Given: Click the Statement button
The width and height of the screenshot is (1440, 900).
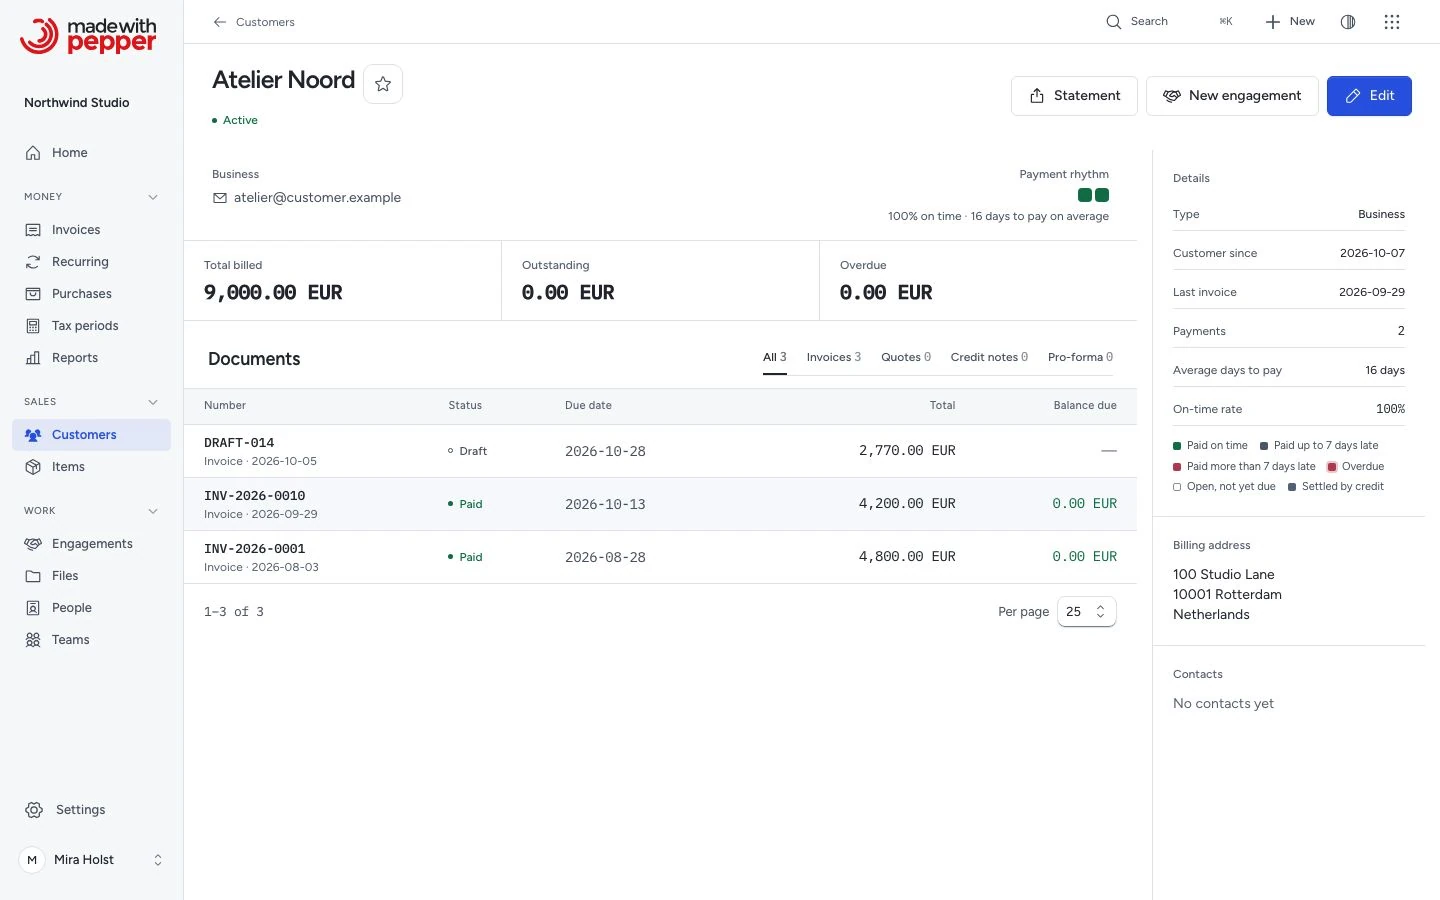Looking at the screenshot, I should tap(1074, 96).
